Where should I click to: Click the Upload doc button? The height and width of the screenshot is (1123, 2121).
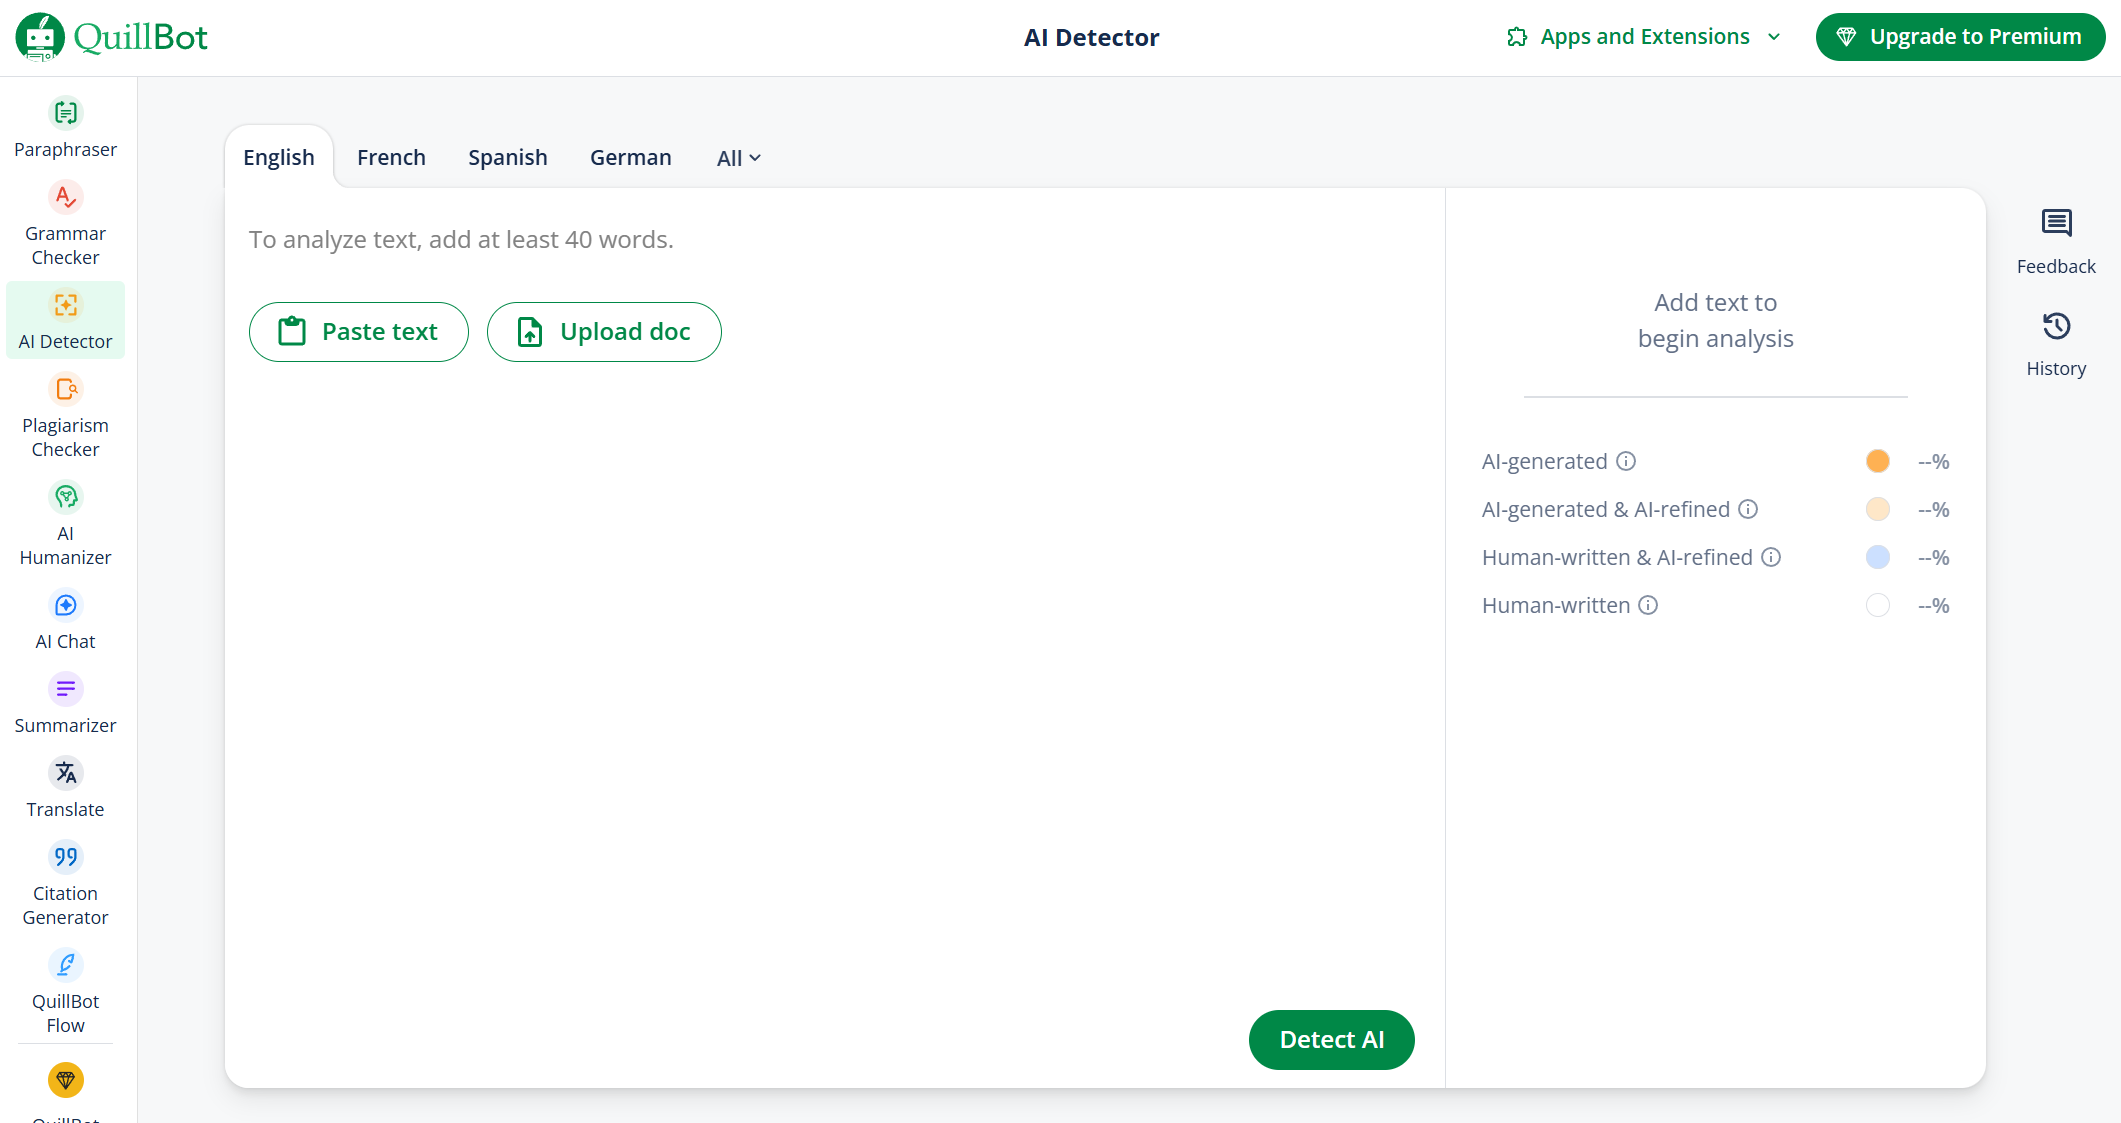click(x=604, y=332)
